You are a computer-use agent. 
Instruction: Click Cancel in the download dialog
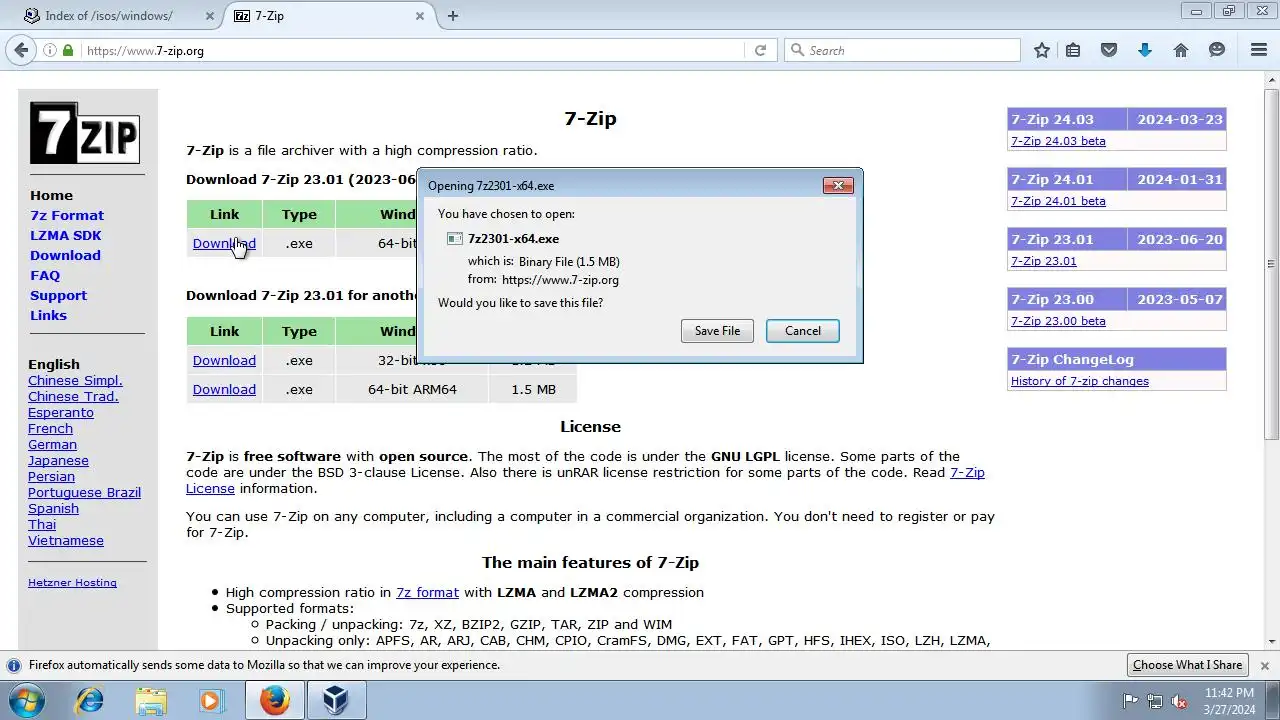tap(802, 331)
